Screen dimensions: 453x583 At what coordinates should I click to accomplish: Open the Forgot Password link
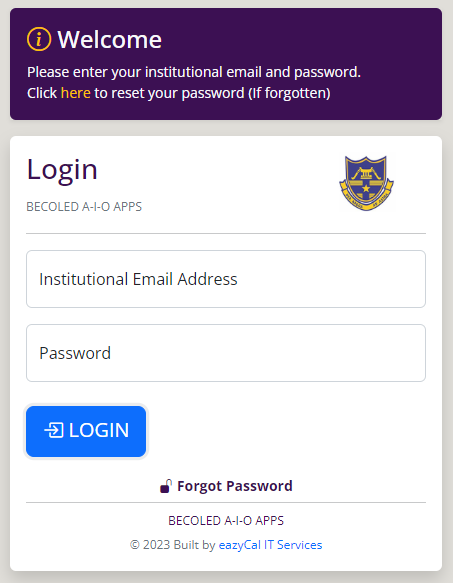pyautogui.click(x=235, y=486)
